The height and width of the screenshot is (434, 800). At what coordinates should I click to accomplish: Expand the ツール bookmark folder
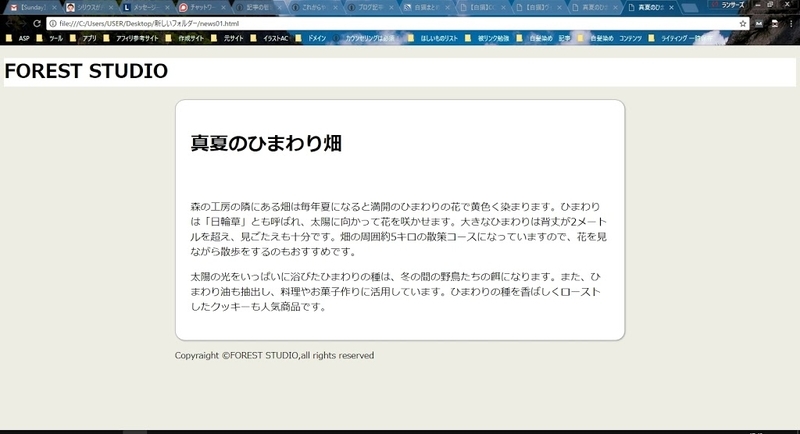tap(50, 38)
